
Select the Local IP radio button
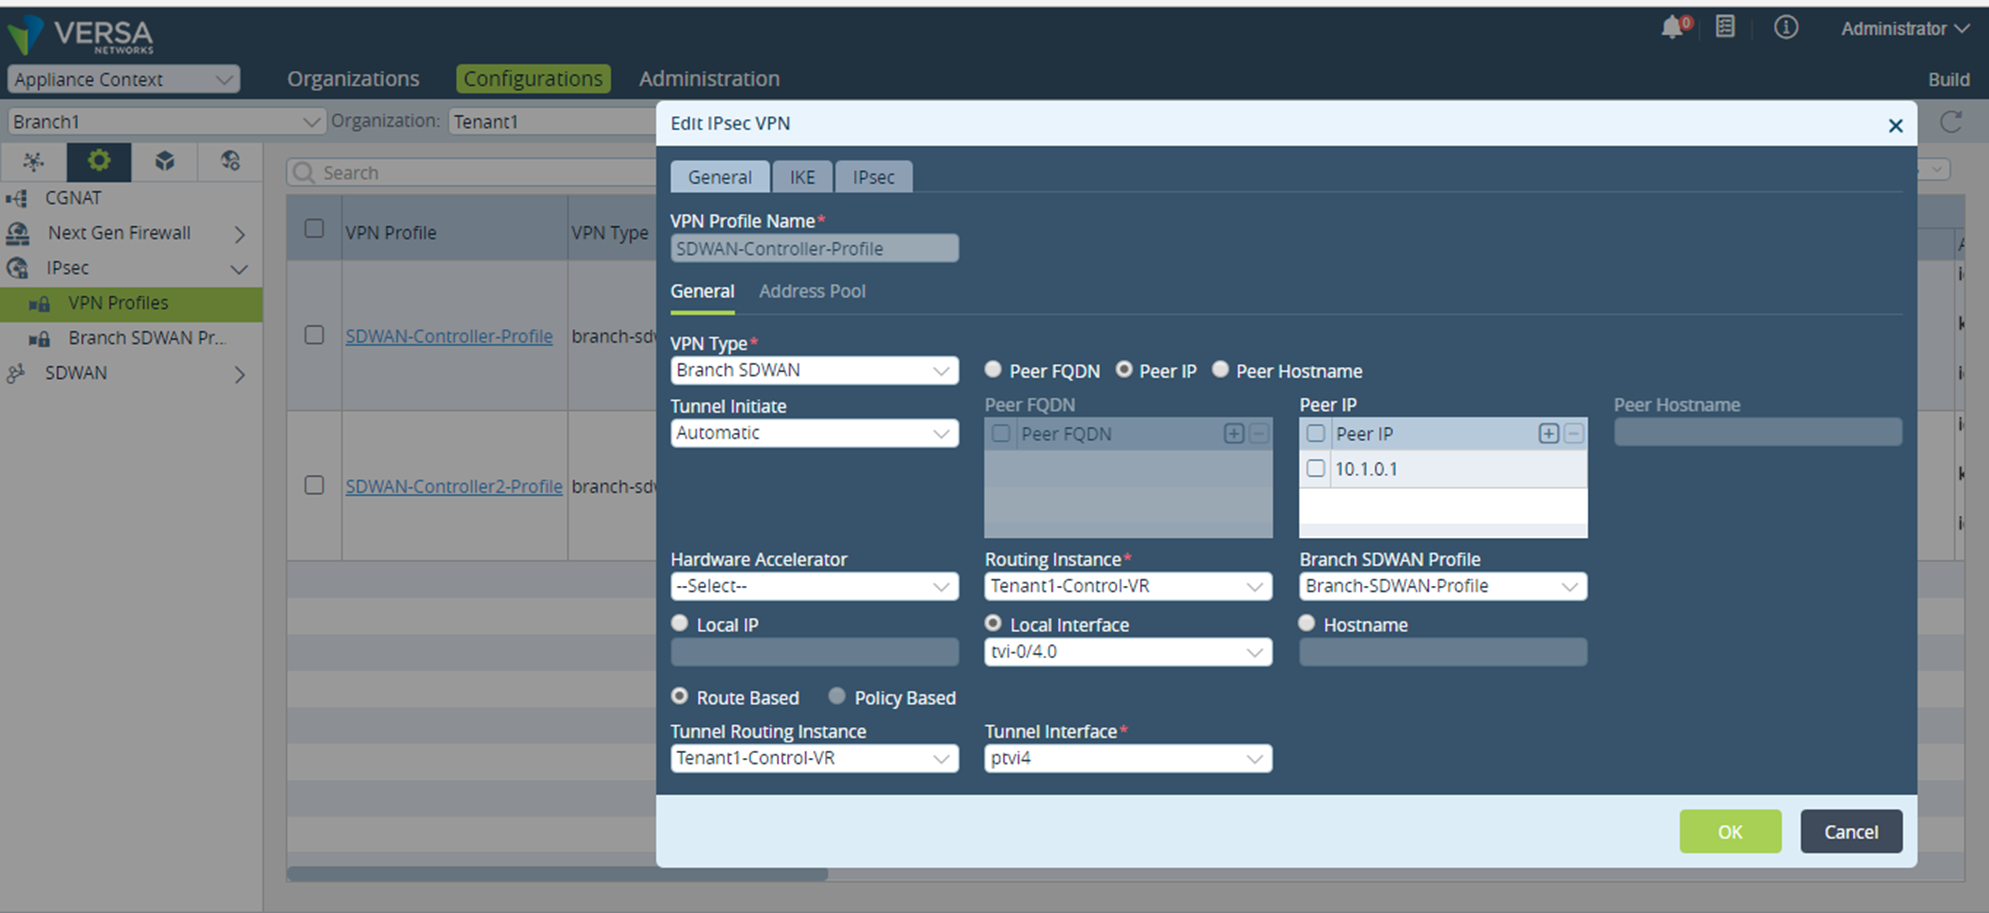680,623
